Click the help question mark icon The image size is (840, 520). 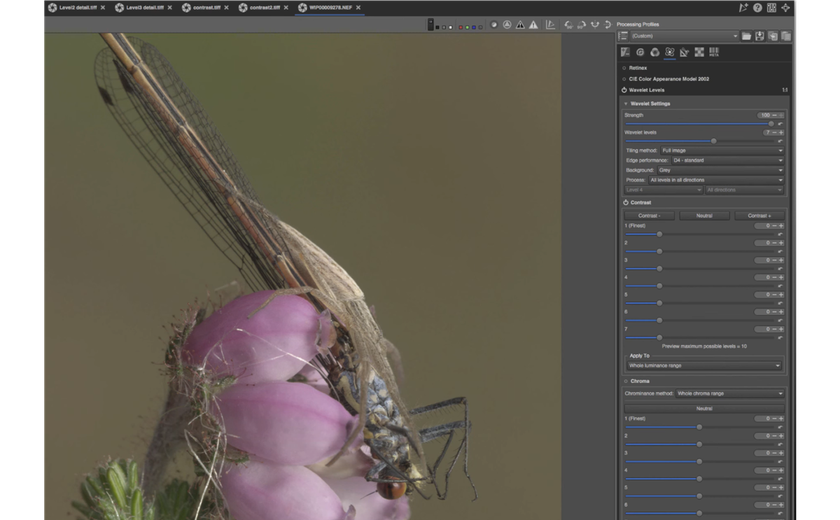point(758,7)
